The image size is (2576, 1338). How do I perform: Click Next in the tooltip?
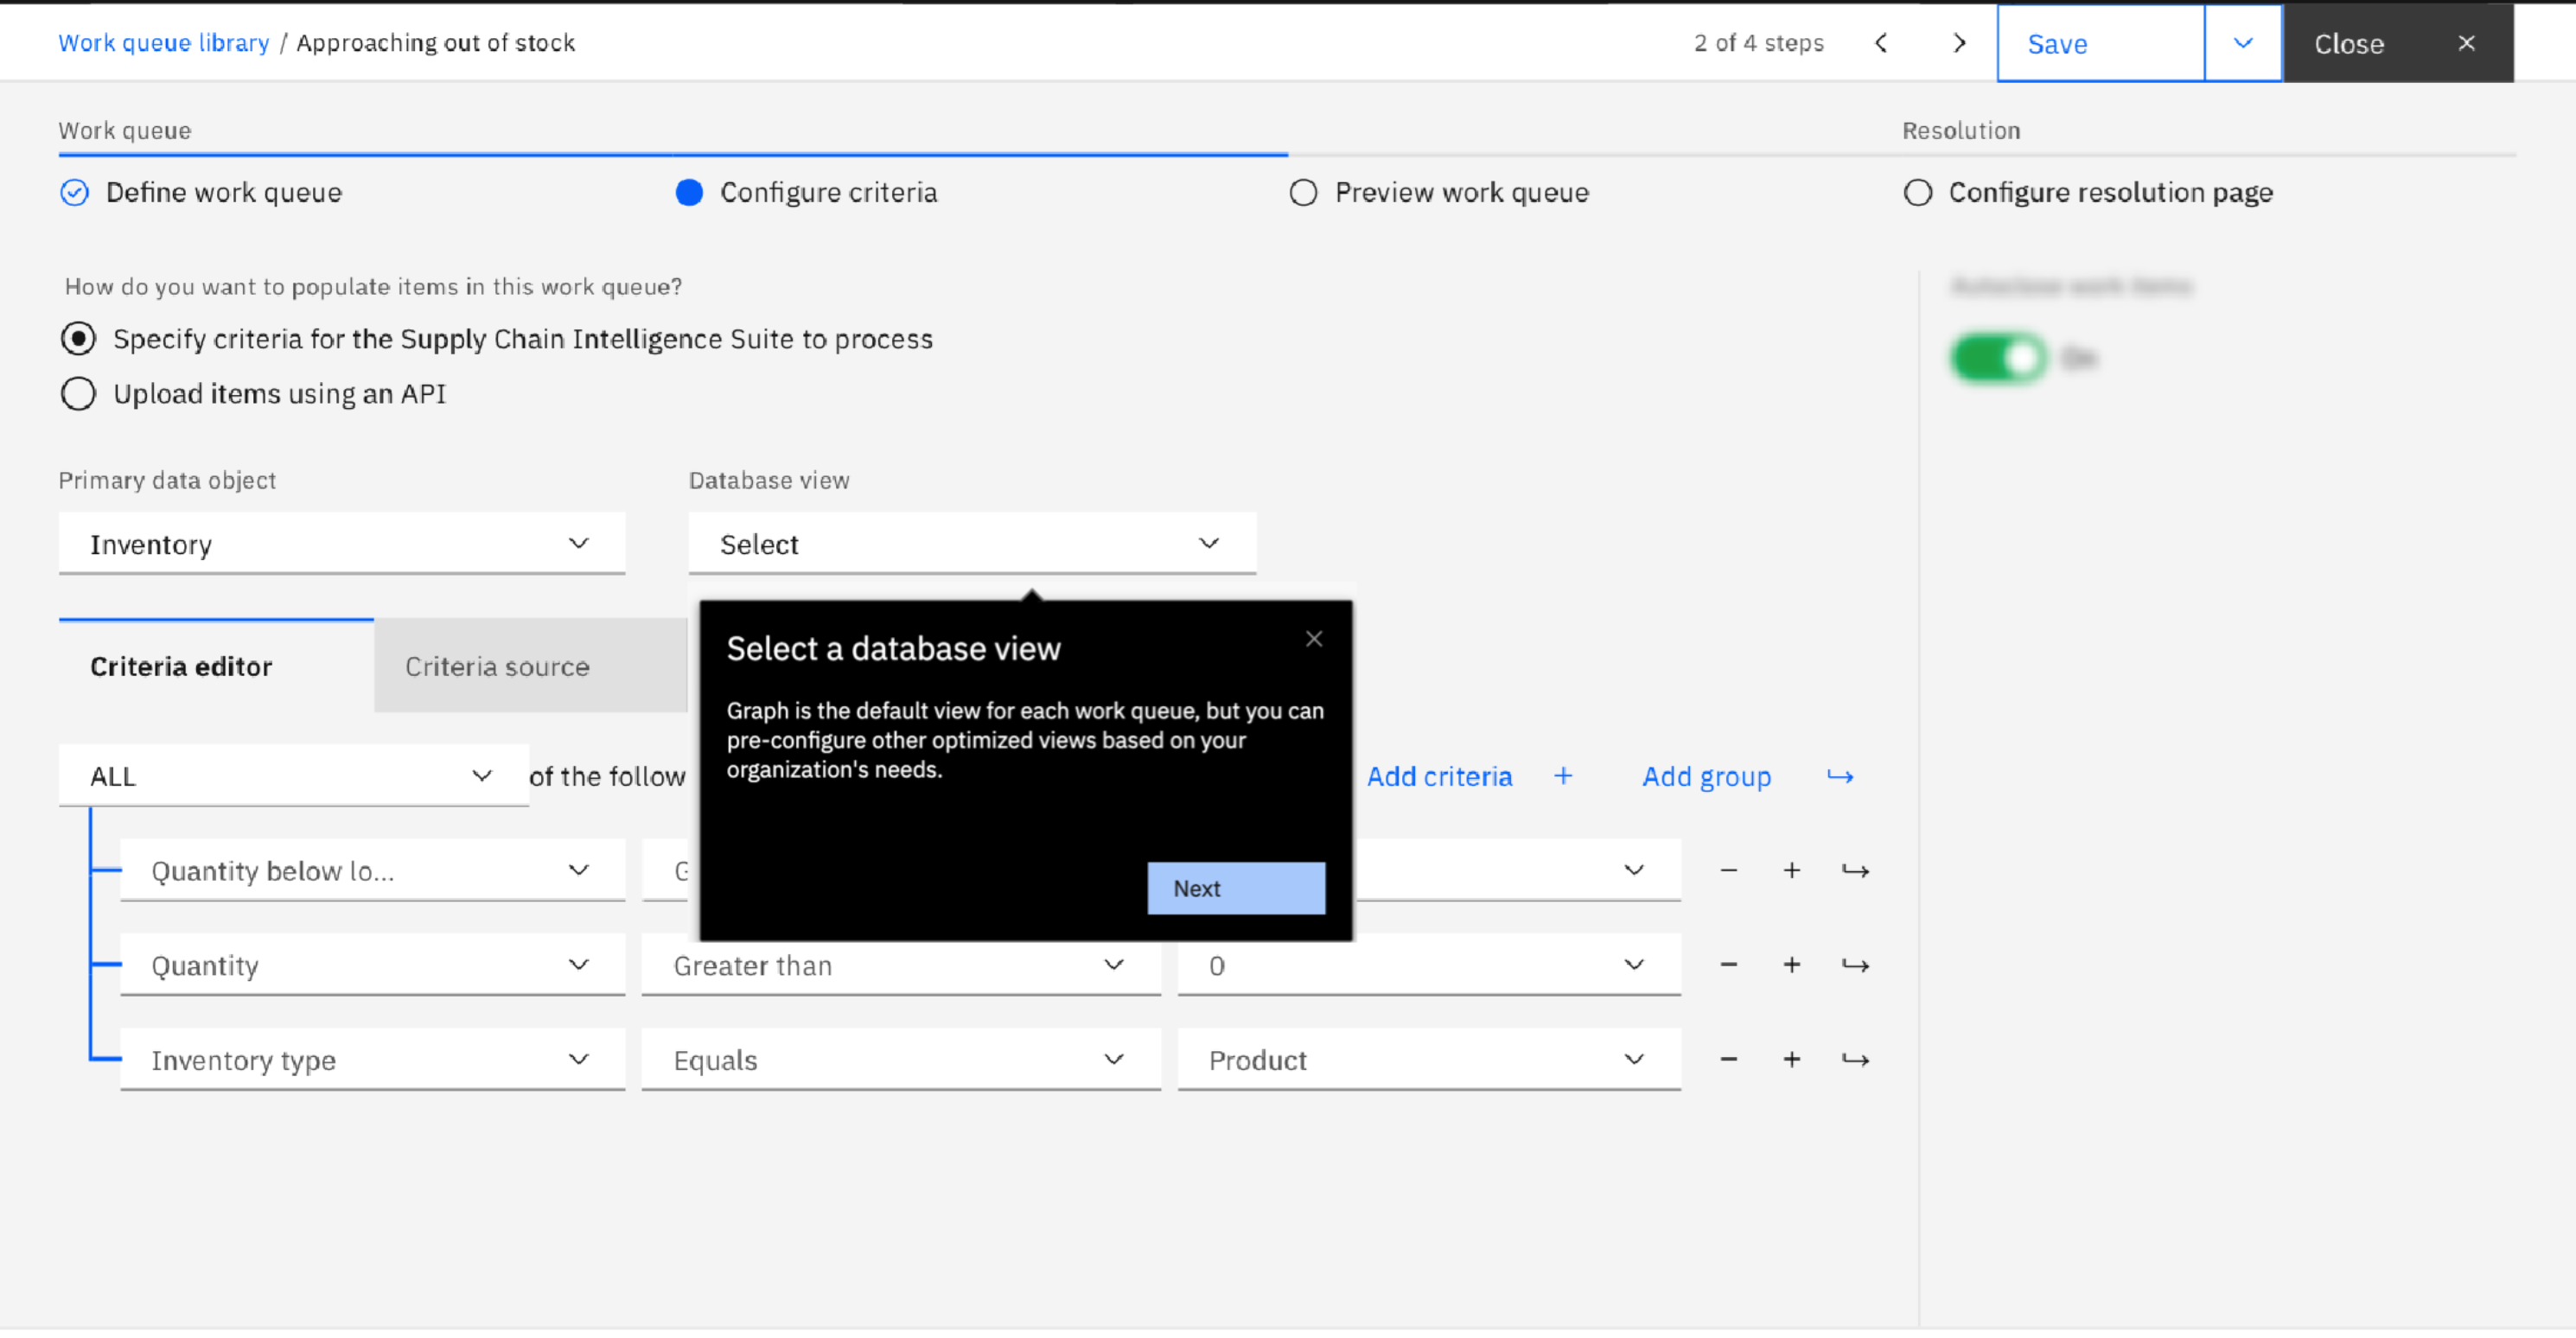pyautogui.click(x=1235, y=889)
